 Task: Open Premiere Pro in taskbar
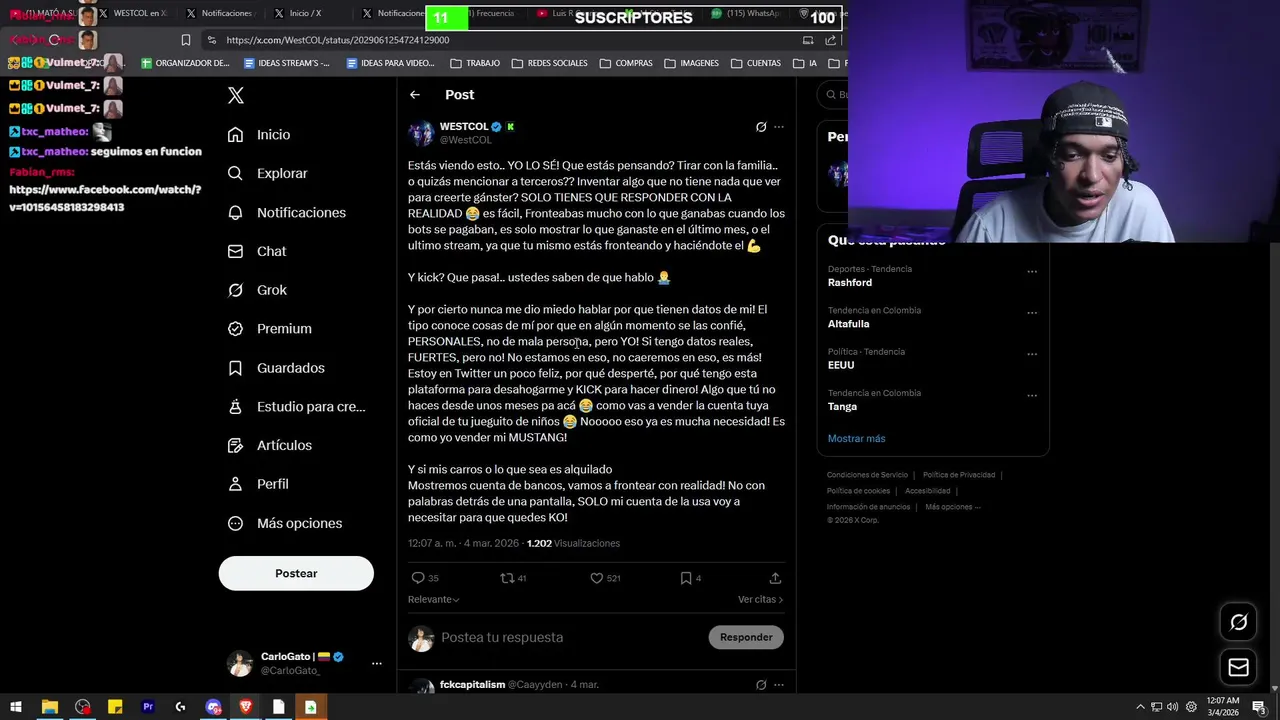click(148, 707)
